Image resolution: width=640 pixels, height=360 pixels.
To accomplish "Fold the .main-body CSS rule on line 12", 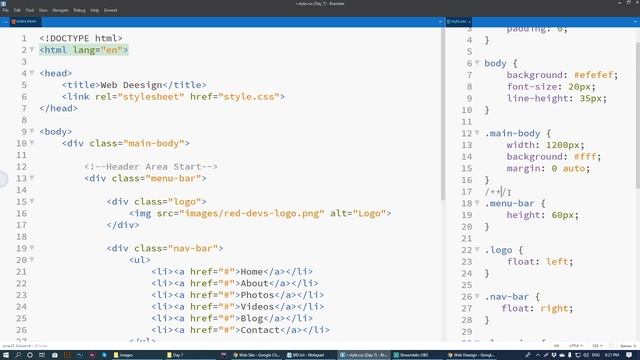I will pyautogui.click(x=477, y=133).
